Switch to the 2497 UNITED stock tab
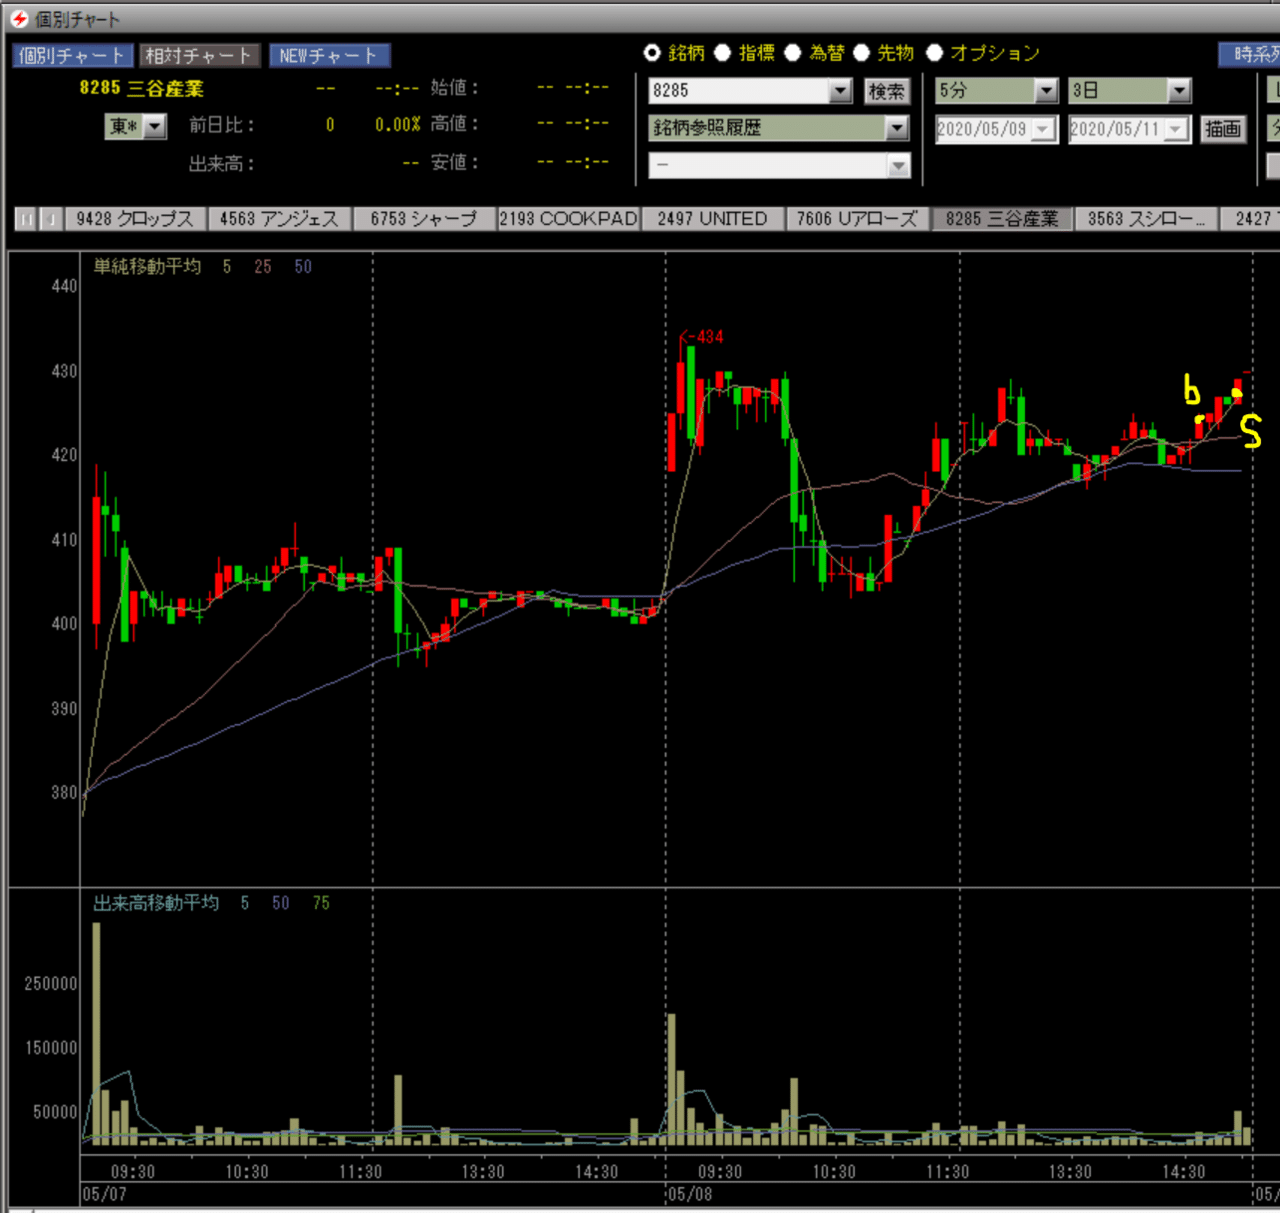The height and width of the screenshot is (1213, 1280). click(713, 219)
